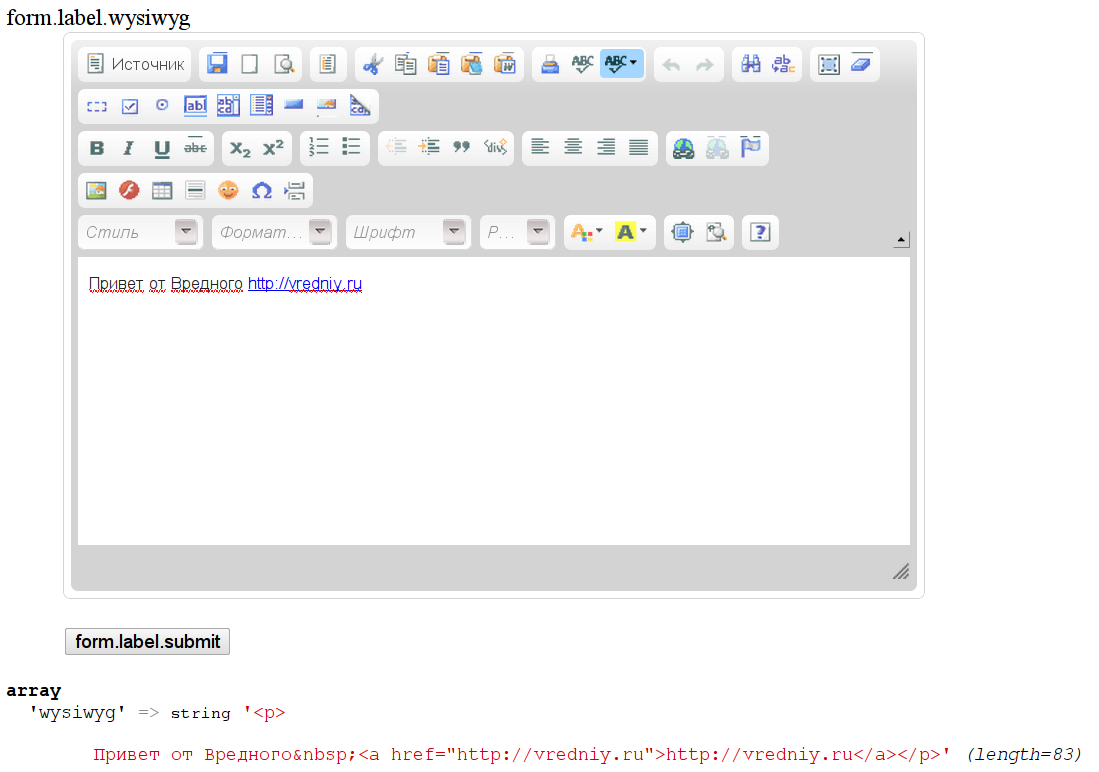Click the Insert Image icon

pyautogui.click(x=96, y=190)
